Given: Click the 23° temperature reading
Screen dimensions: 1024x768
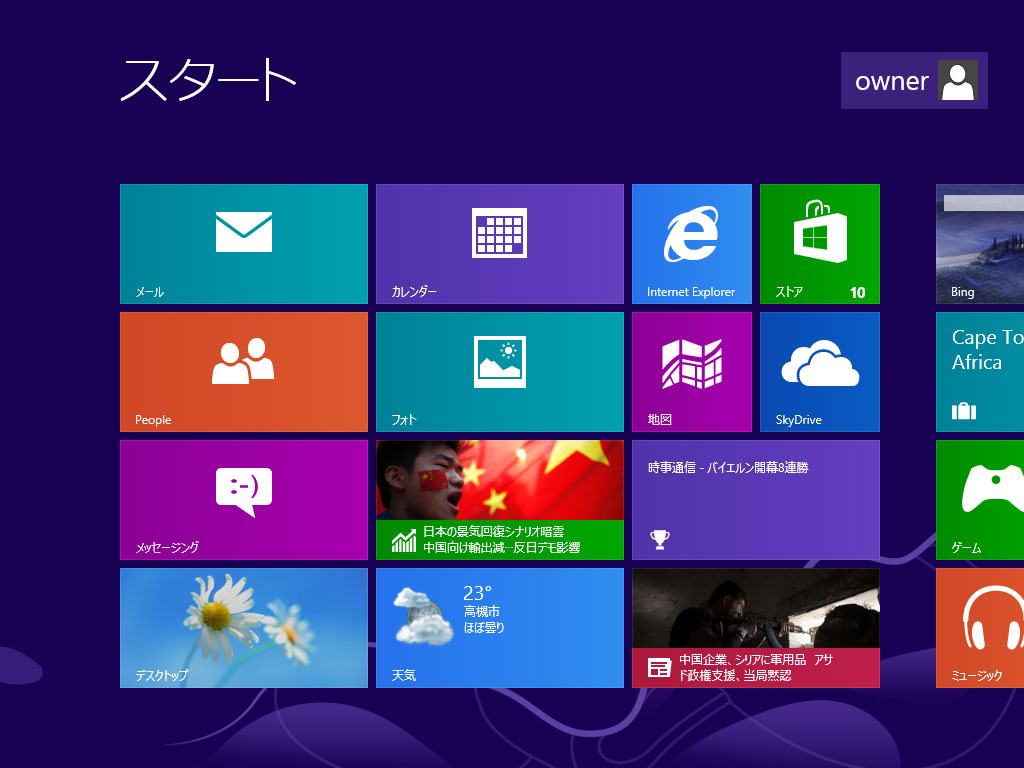Looking at the screenshot, I should click(477, 593).
